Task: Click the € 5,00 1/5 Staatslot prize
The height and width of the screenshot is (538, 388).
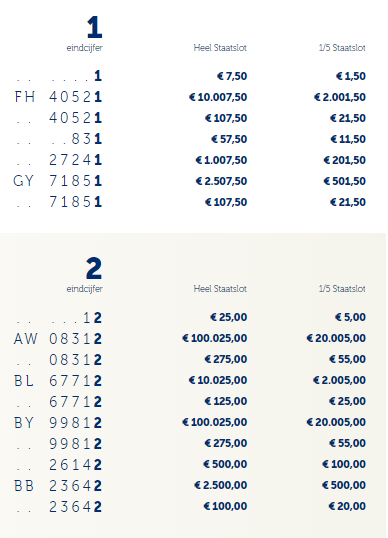Action: (x=350, y=317)
